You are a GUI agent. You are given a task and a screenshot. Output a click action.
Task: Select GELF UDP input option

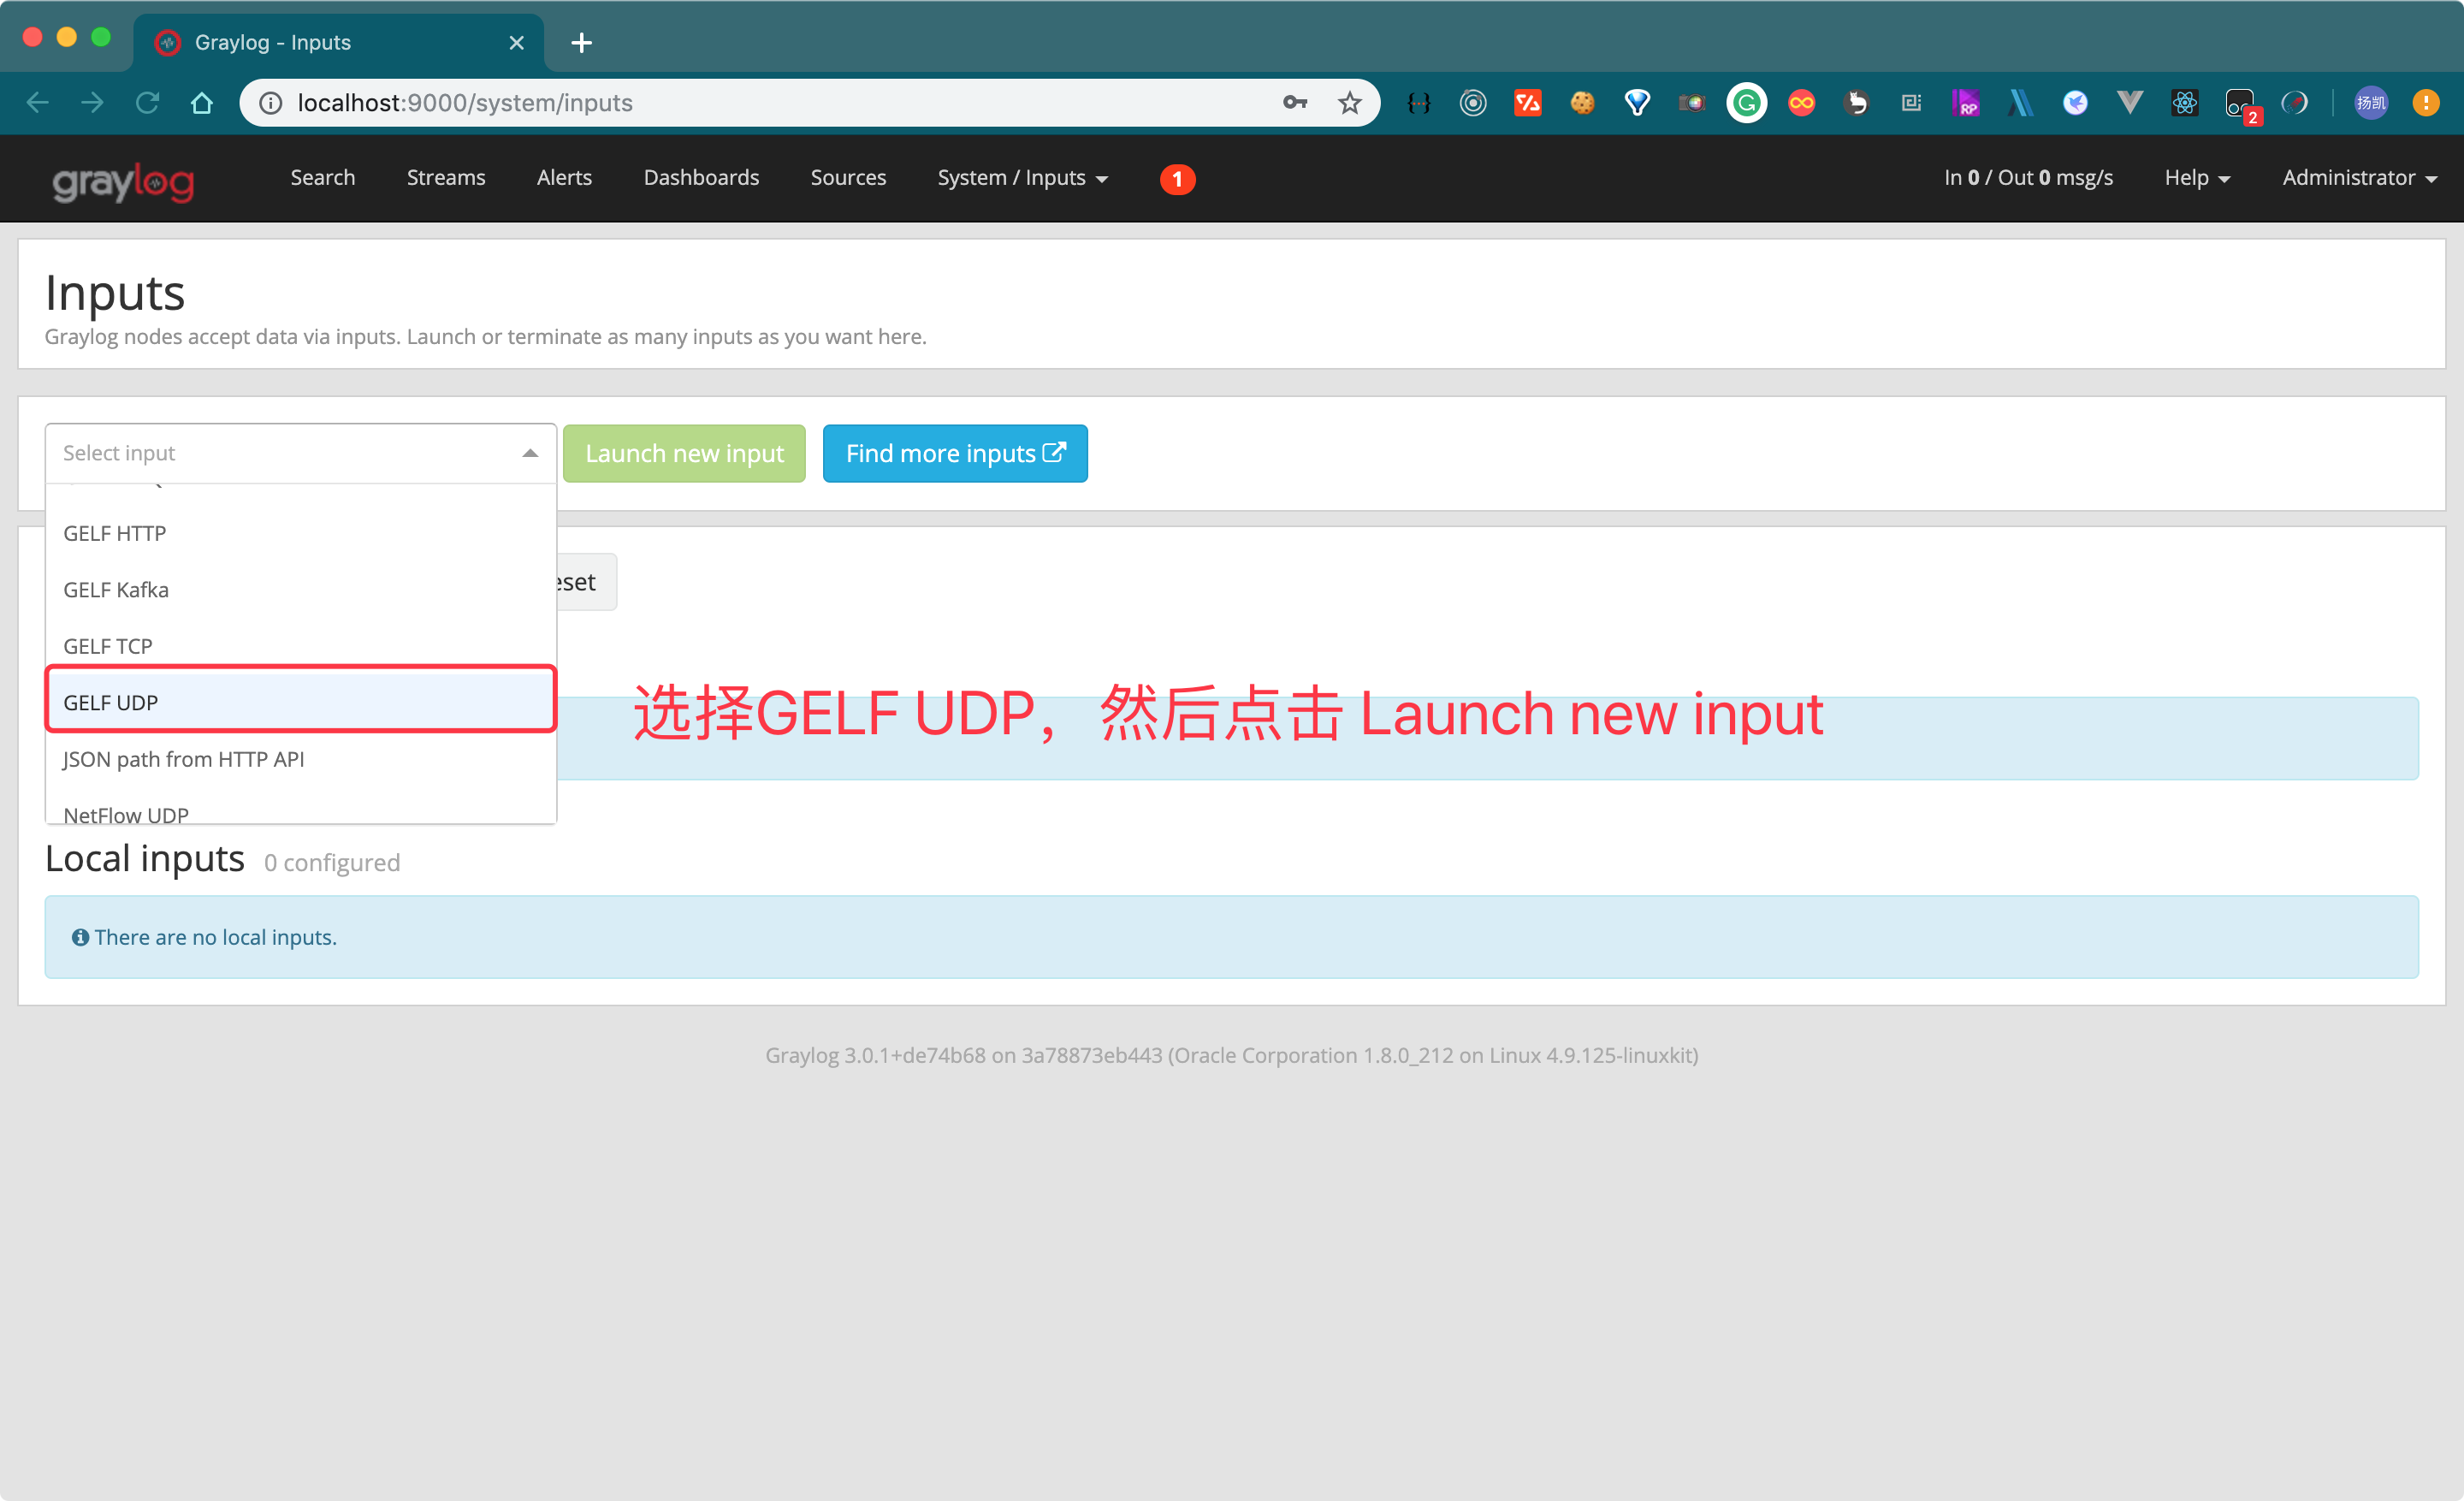pos(301,703)
